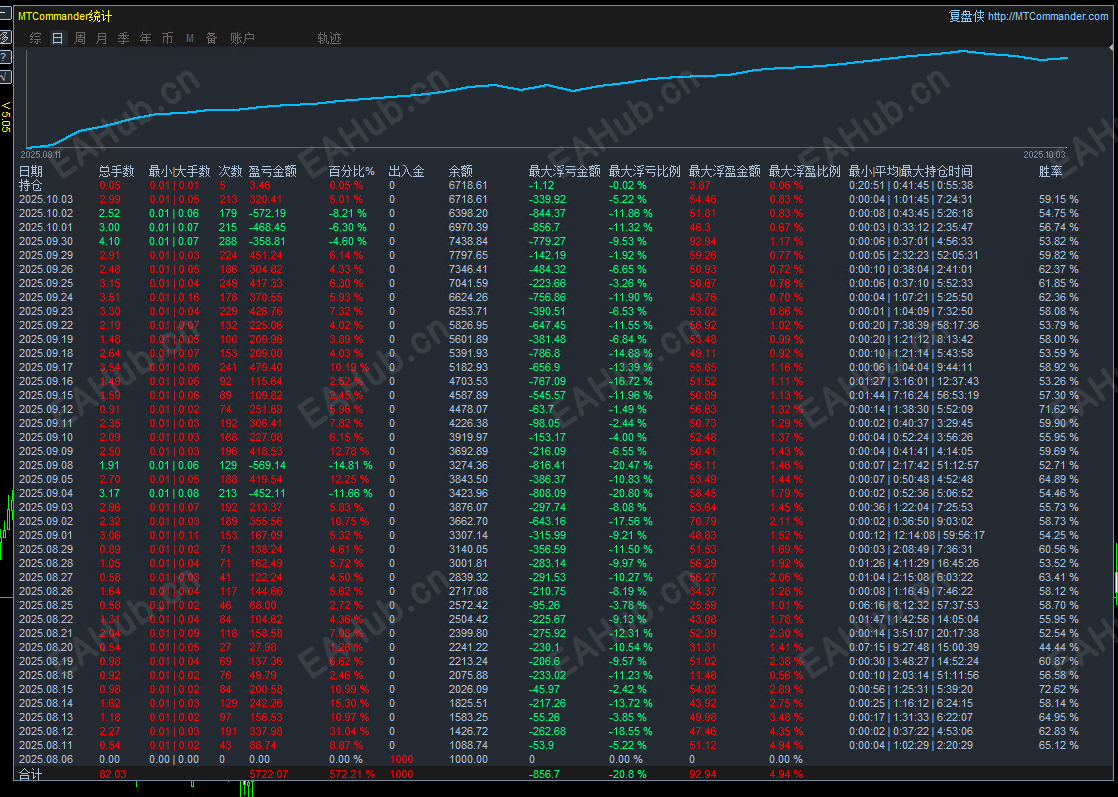Select the 日 daily statistics tab
This screenshot has width=1118, height=797.
(x=57, y=38)
